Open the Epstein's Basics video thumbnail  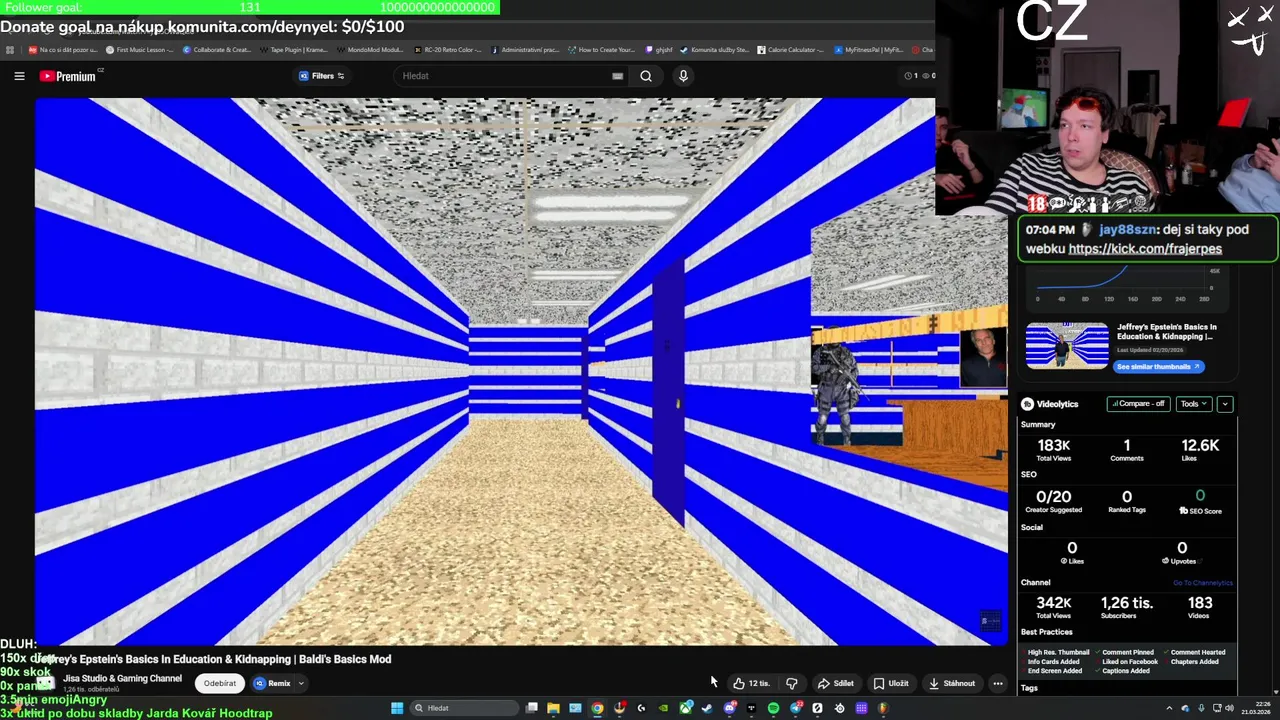coord(1067,346)
